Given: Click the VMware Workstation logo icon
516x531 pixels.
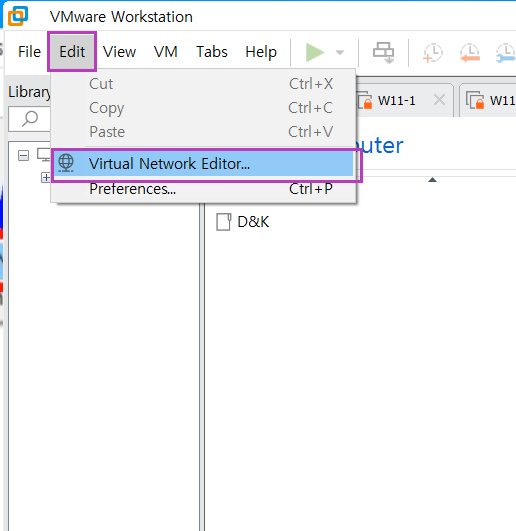Looking at the screenshot, I should [18, 16].
